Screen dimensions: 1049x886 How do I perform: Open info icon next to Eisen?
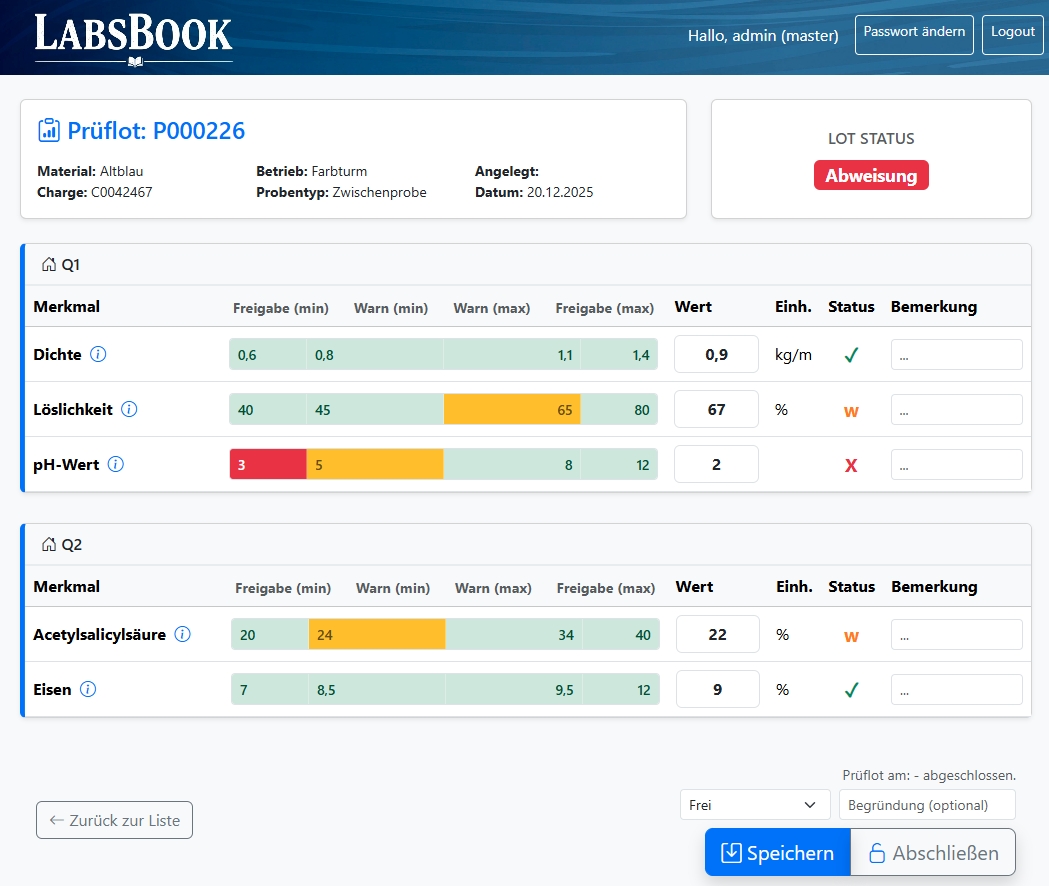point(88,689)
